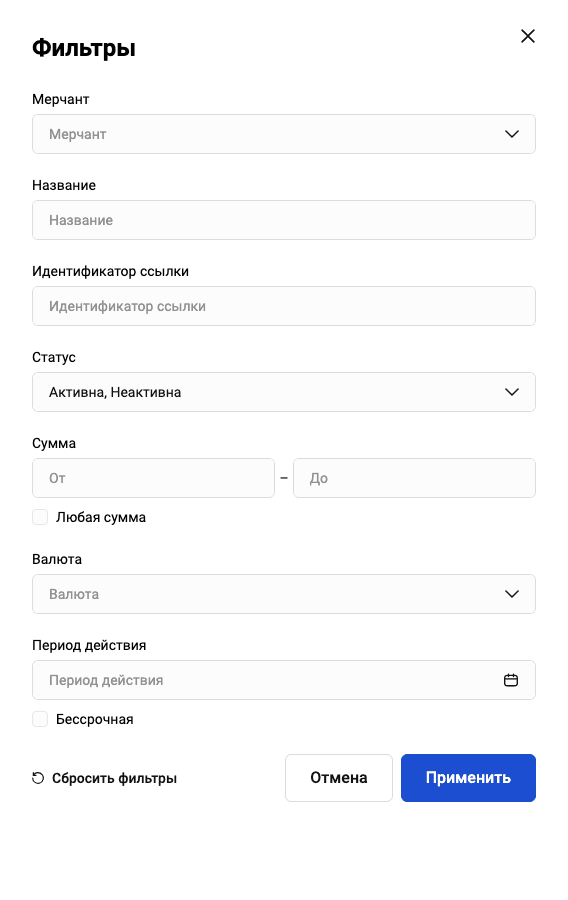Viewport: 568px width, 900px height.
Task: Focus the Идентификатор ссылки input field
Action: (284, 306)
